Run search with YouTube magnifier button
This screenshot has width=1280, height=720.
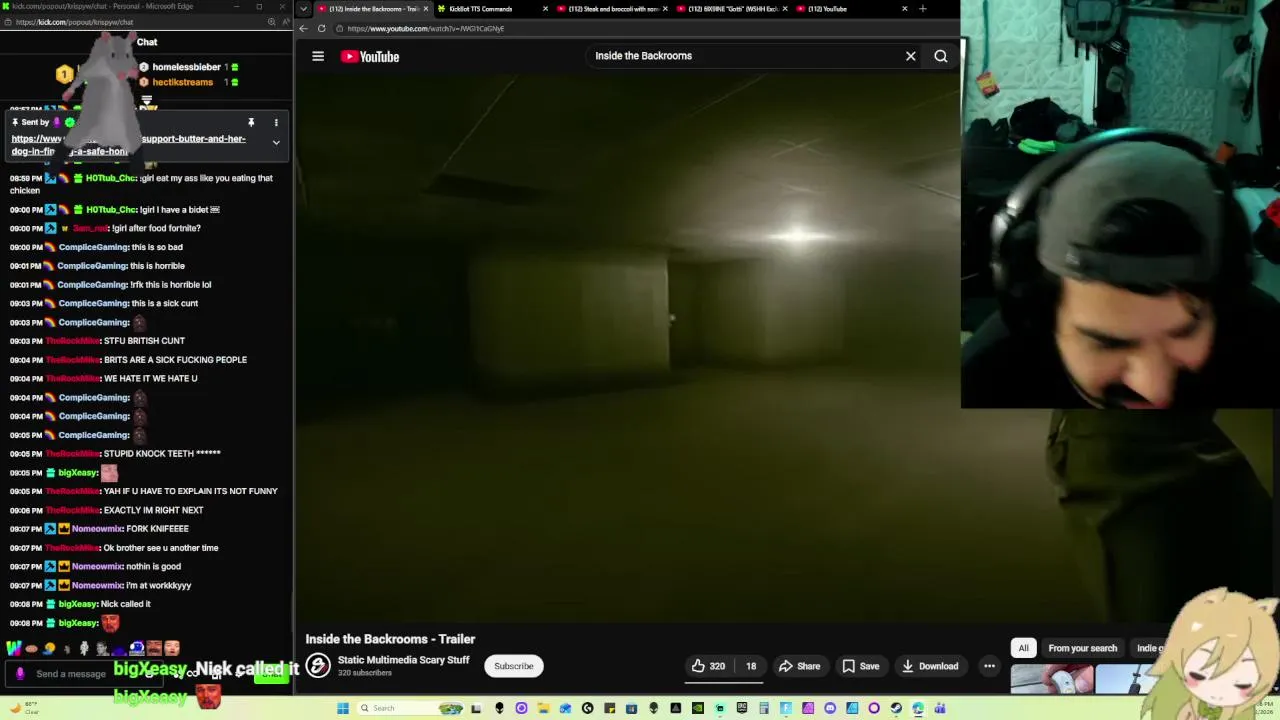pyautogui.click(x=941, y=56)
